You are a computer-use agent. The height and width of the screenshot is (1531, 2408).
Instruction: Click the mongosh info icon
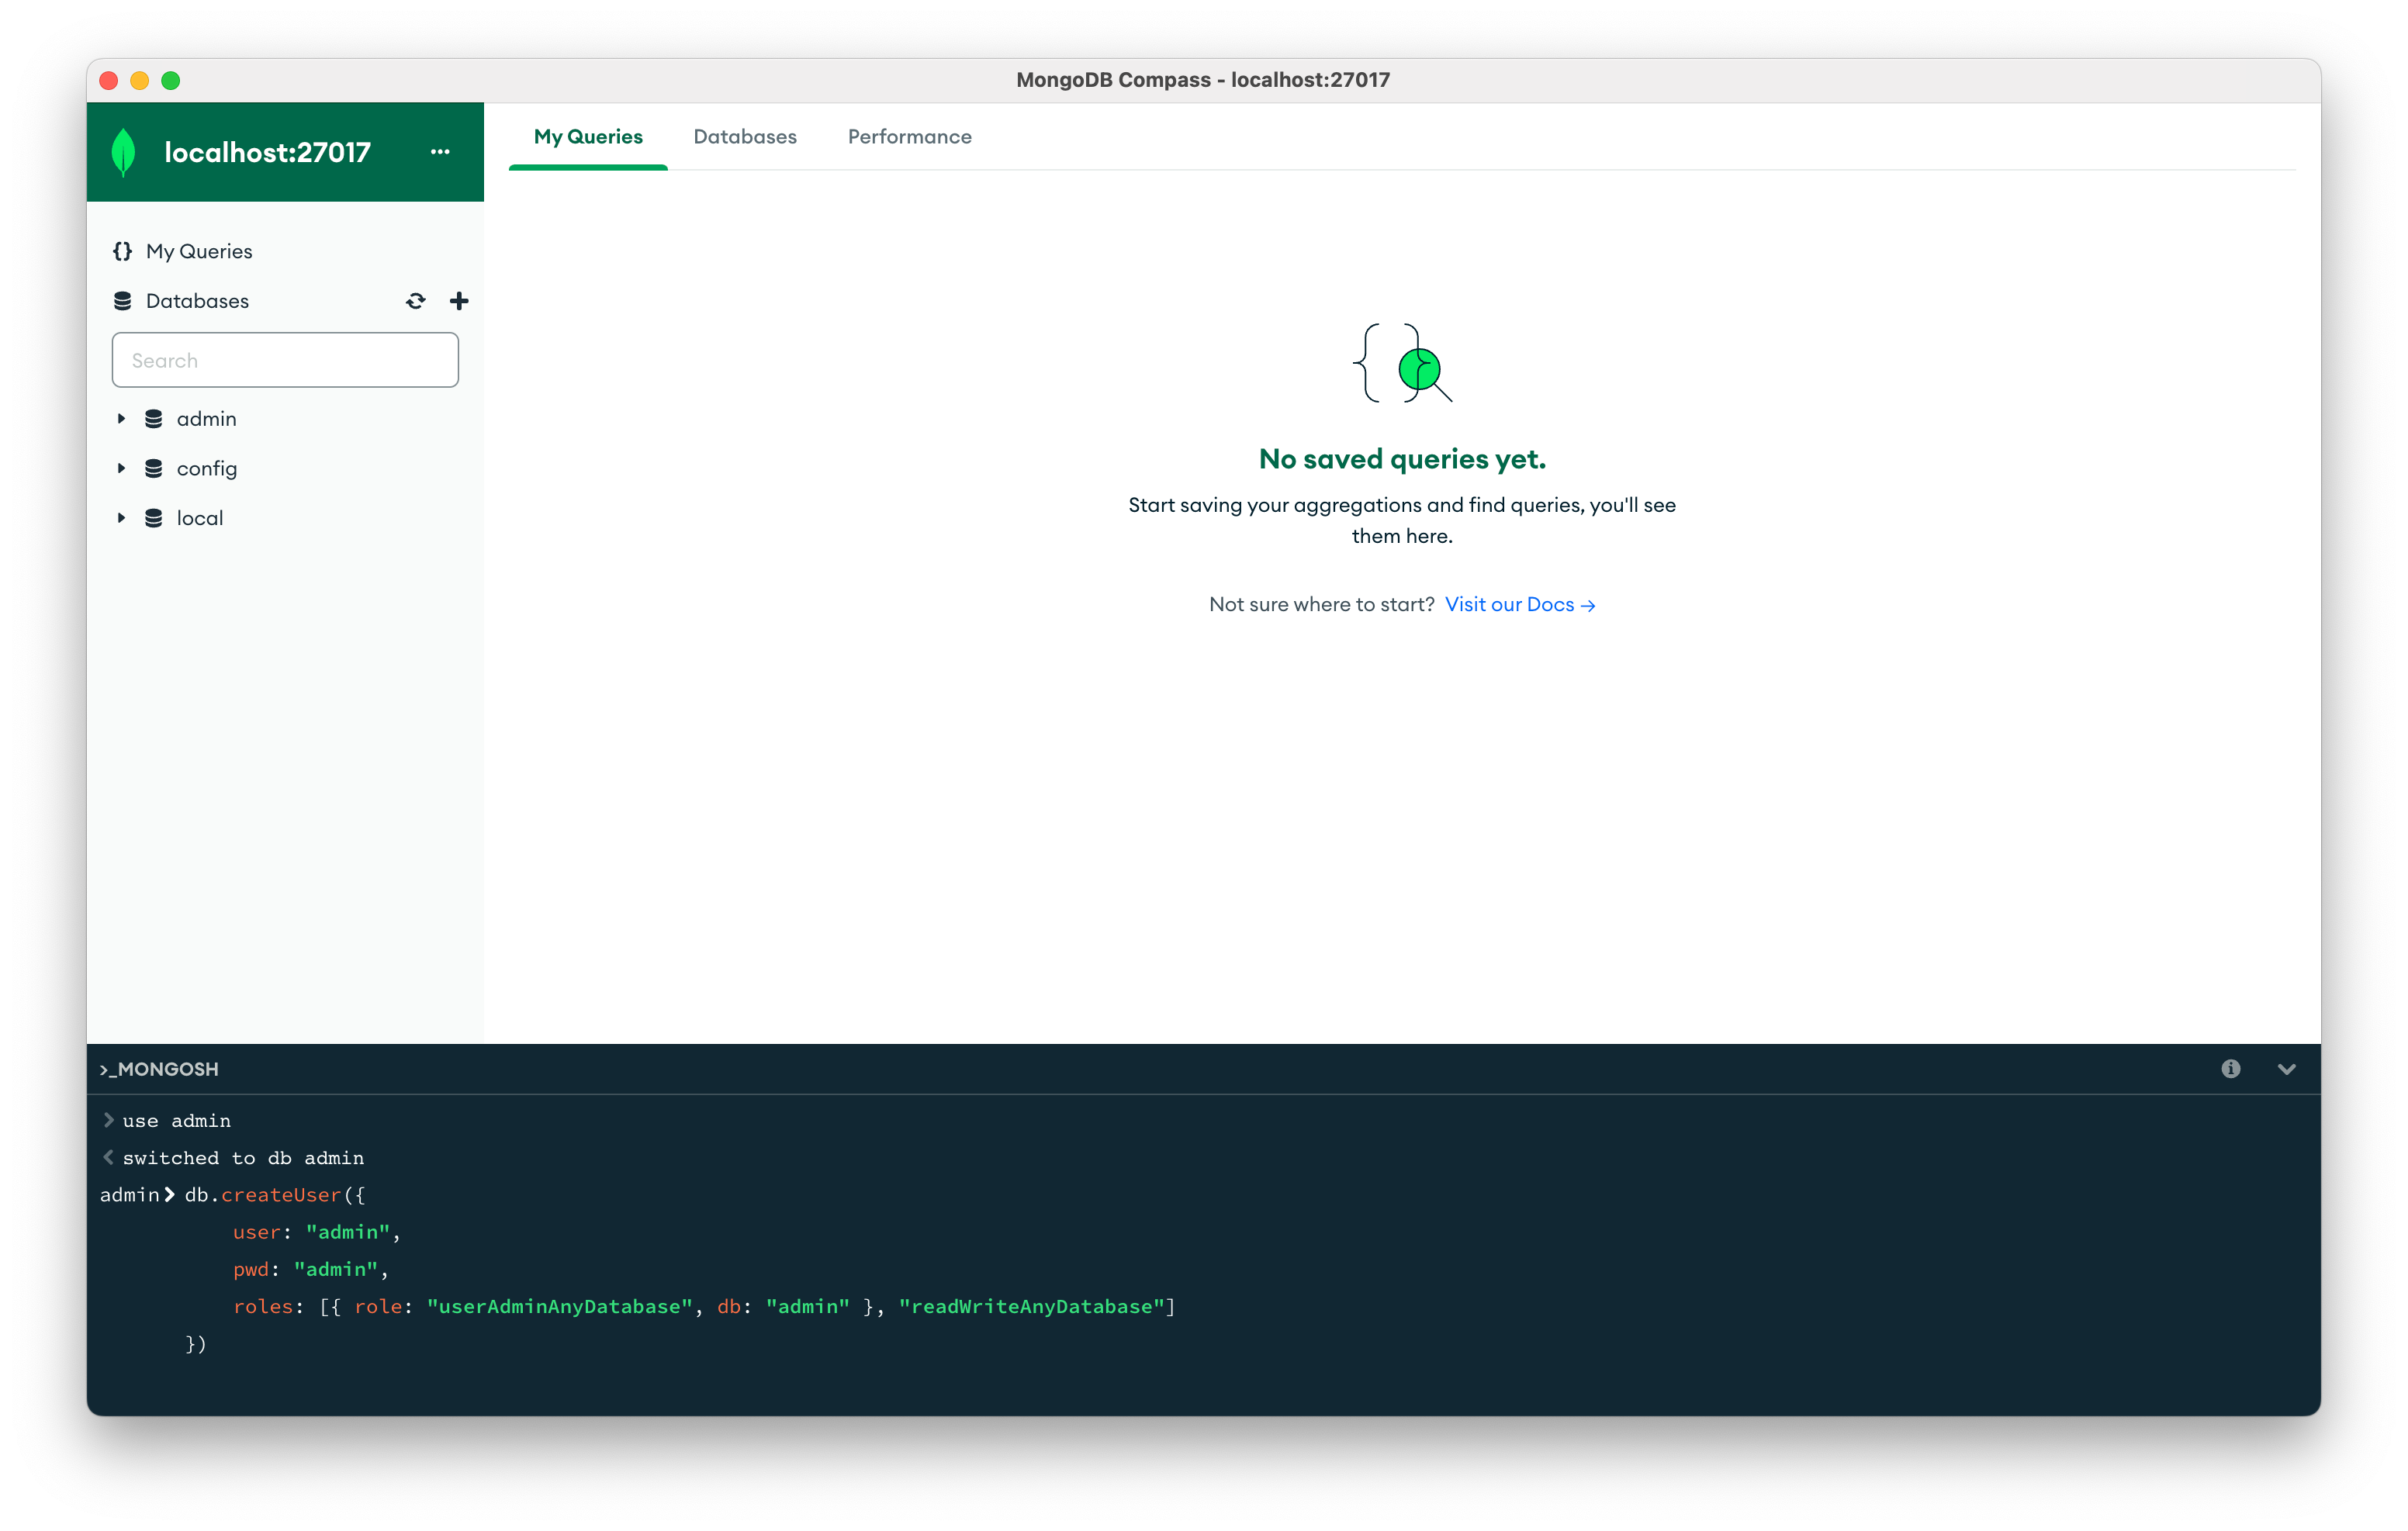point(2230,1068)
